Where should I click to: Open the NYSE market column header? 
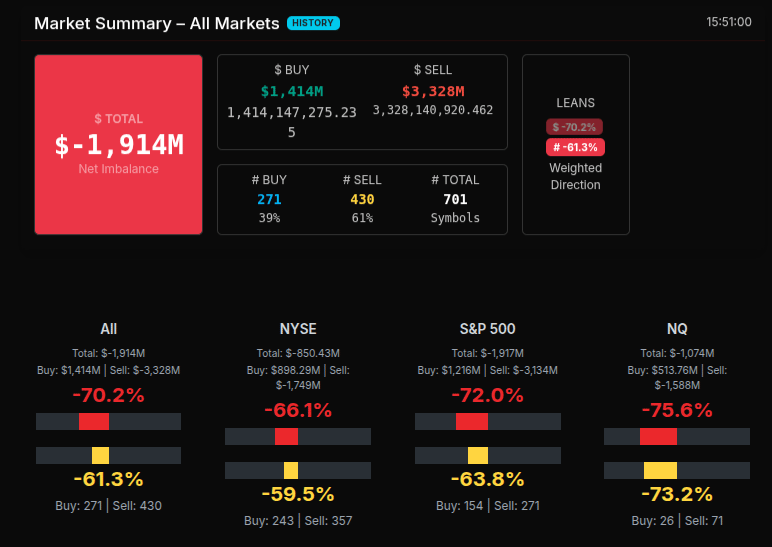tap(298, 328)
